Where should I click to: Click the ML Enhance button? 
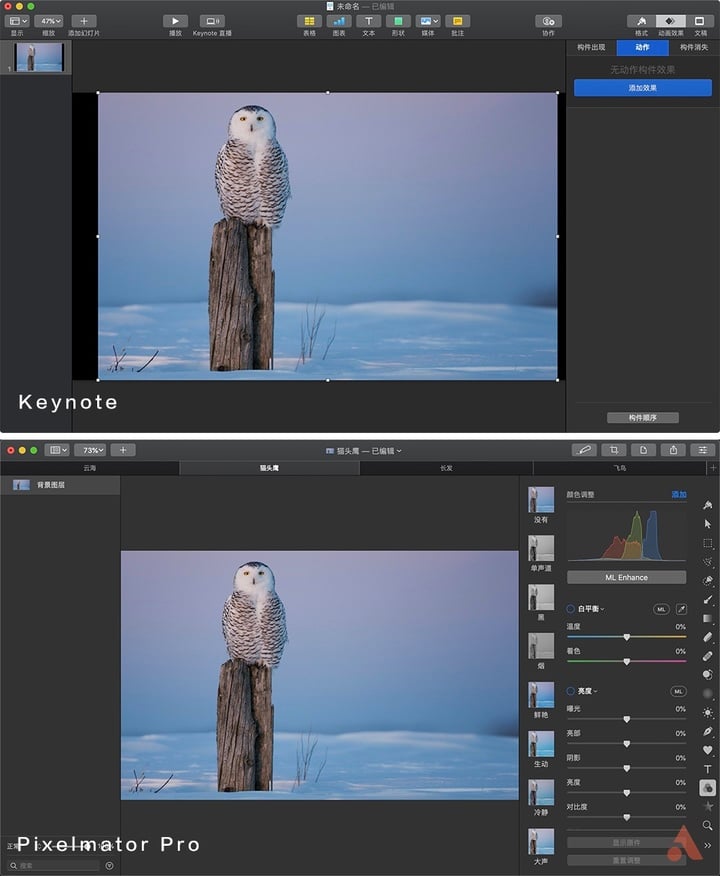(626, 578)
